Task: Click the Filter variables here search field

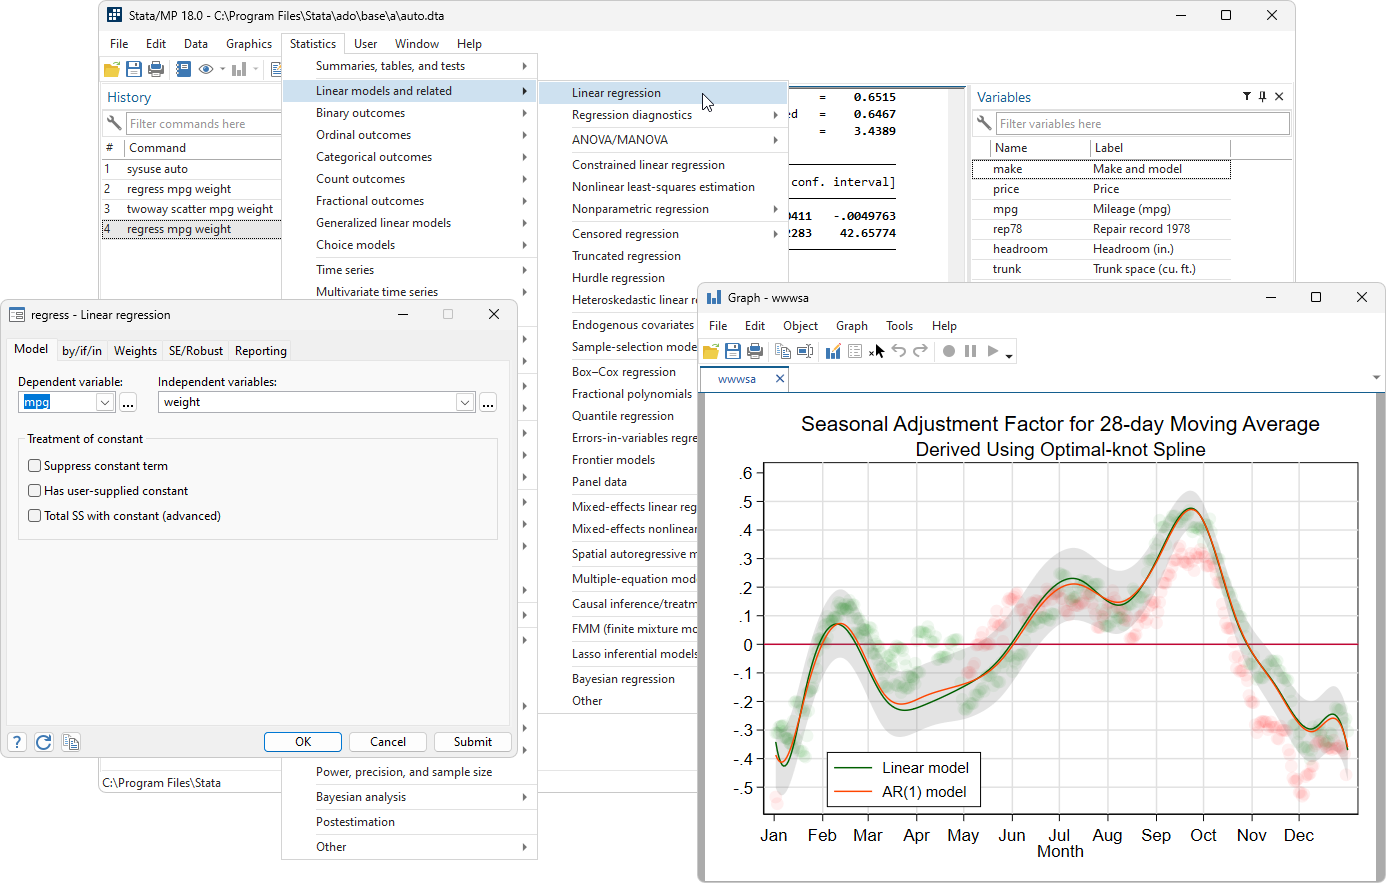Action: 1142,124
